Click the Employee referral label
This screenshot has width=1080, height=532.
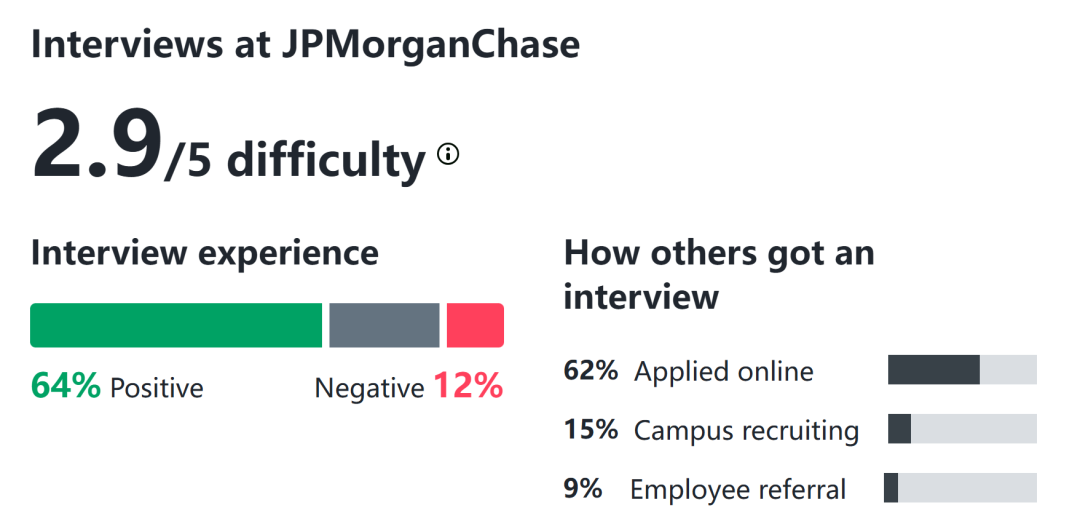pyautogui.click(x=738, y=490)
